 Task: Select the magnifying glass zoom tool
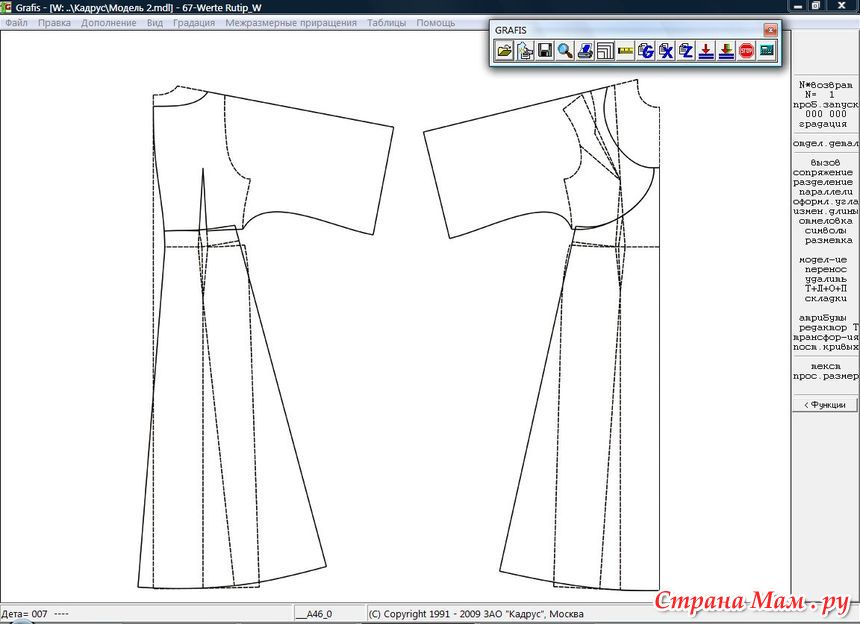pos(565,51)
